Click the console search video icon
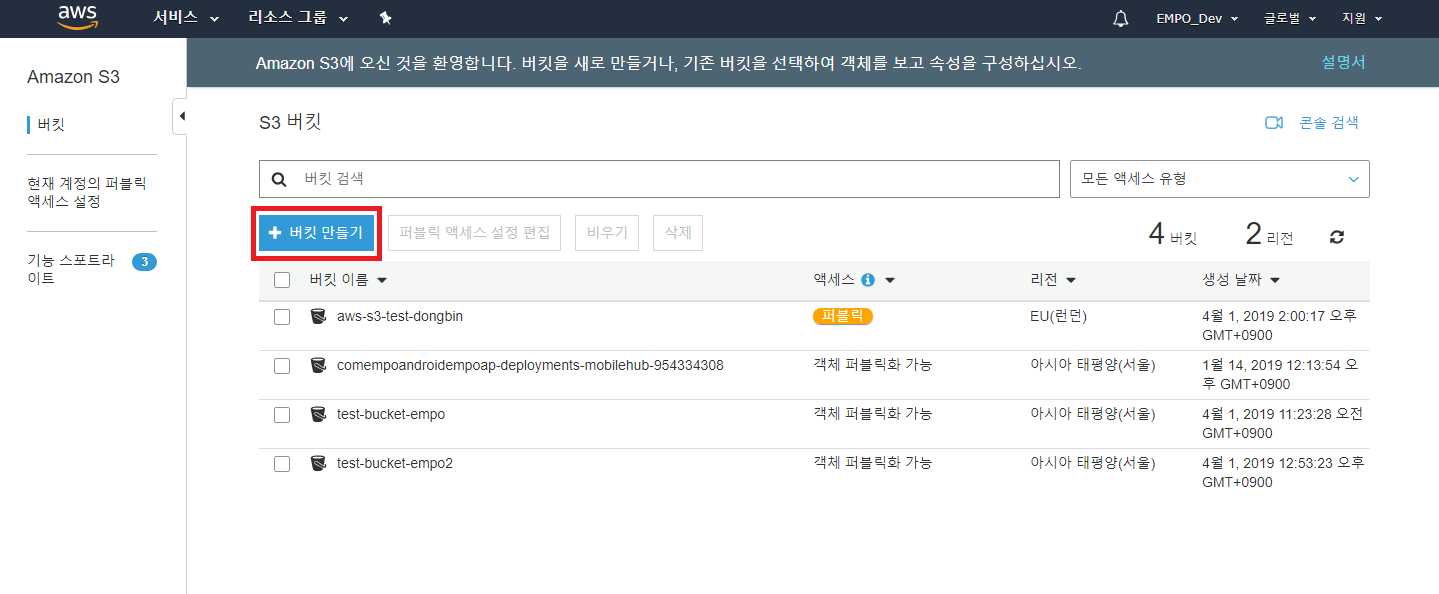This screenshot has height=594, width=1439. coord(1274,123)
